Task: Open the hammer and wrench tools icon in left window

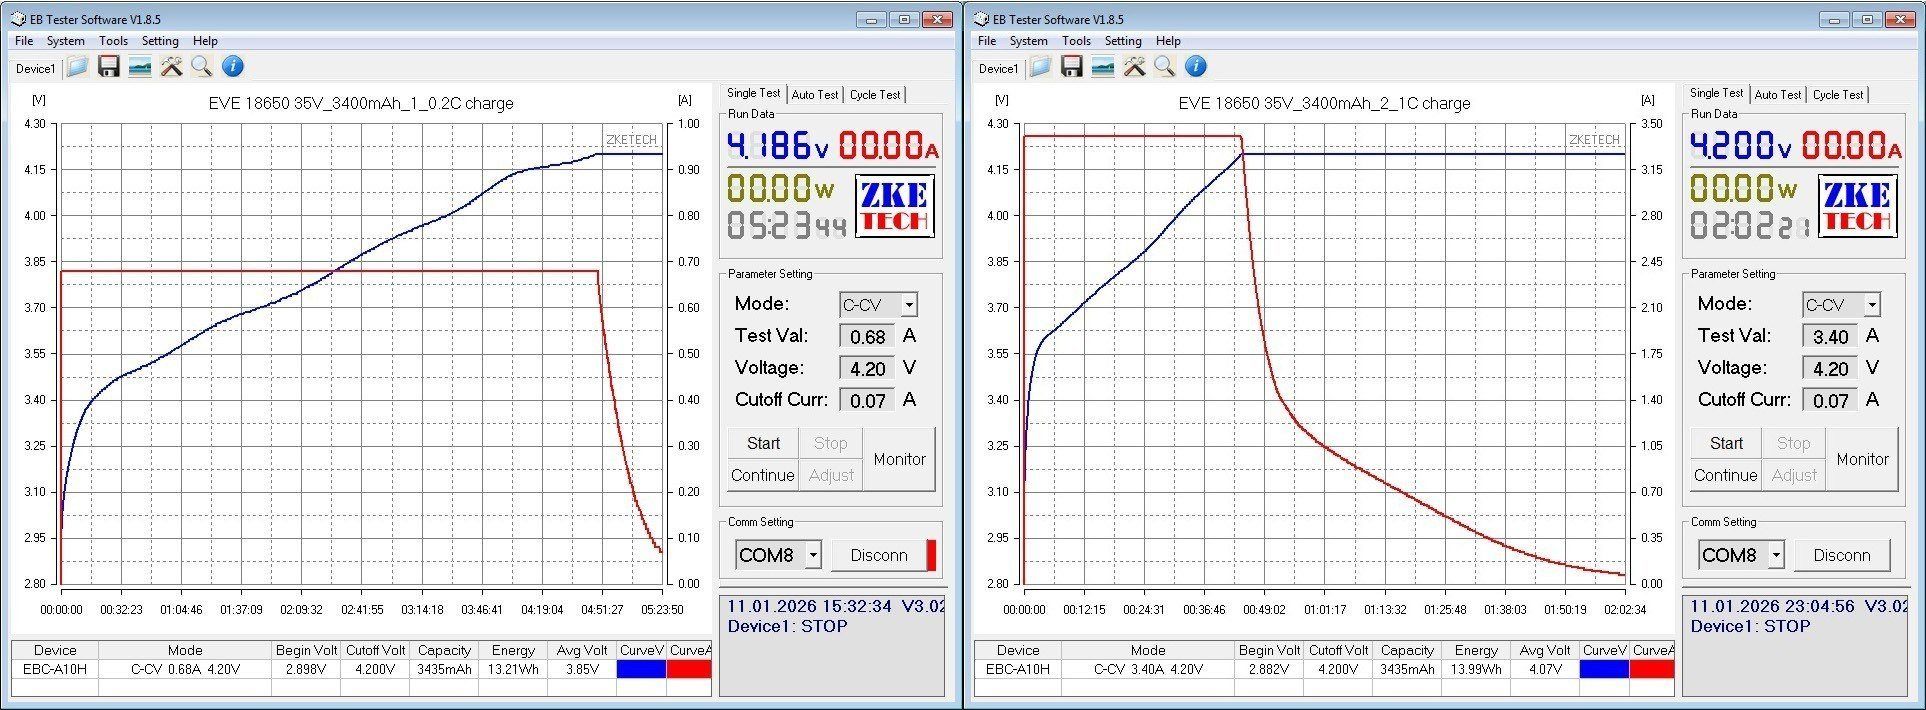Action: tap(172, 67)
